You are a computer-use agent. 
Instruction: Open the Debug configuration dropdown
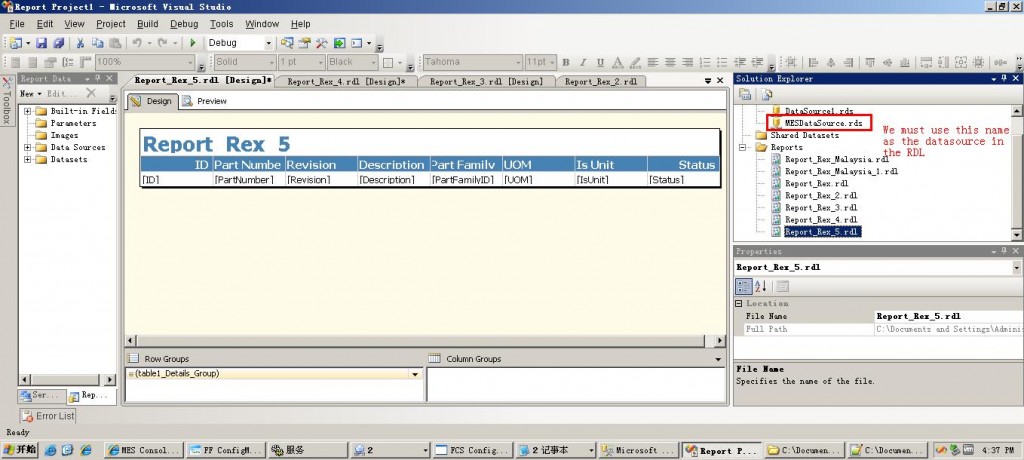pyautogui.click(x=268, y=43)
